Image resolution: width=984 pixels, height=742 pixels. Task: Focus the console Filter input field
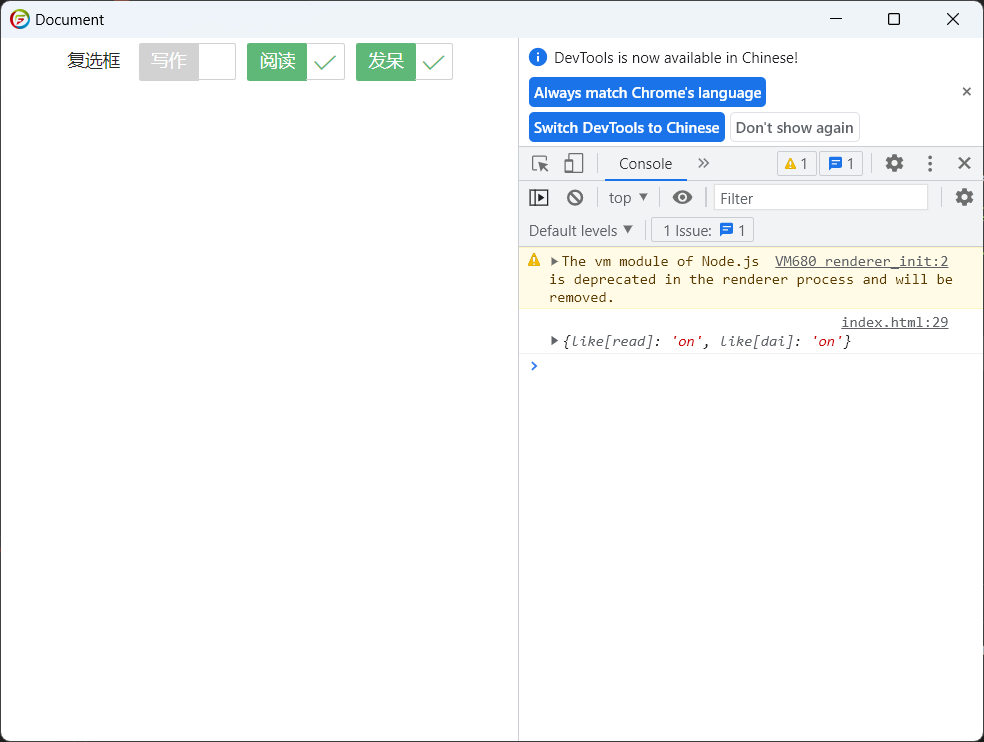click(x=820, y=198)
